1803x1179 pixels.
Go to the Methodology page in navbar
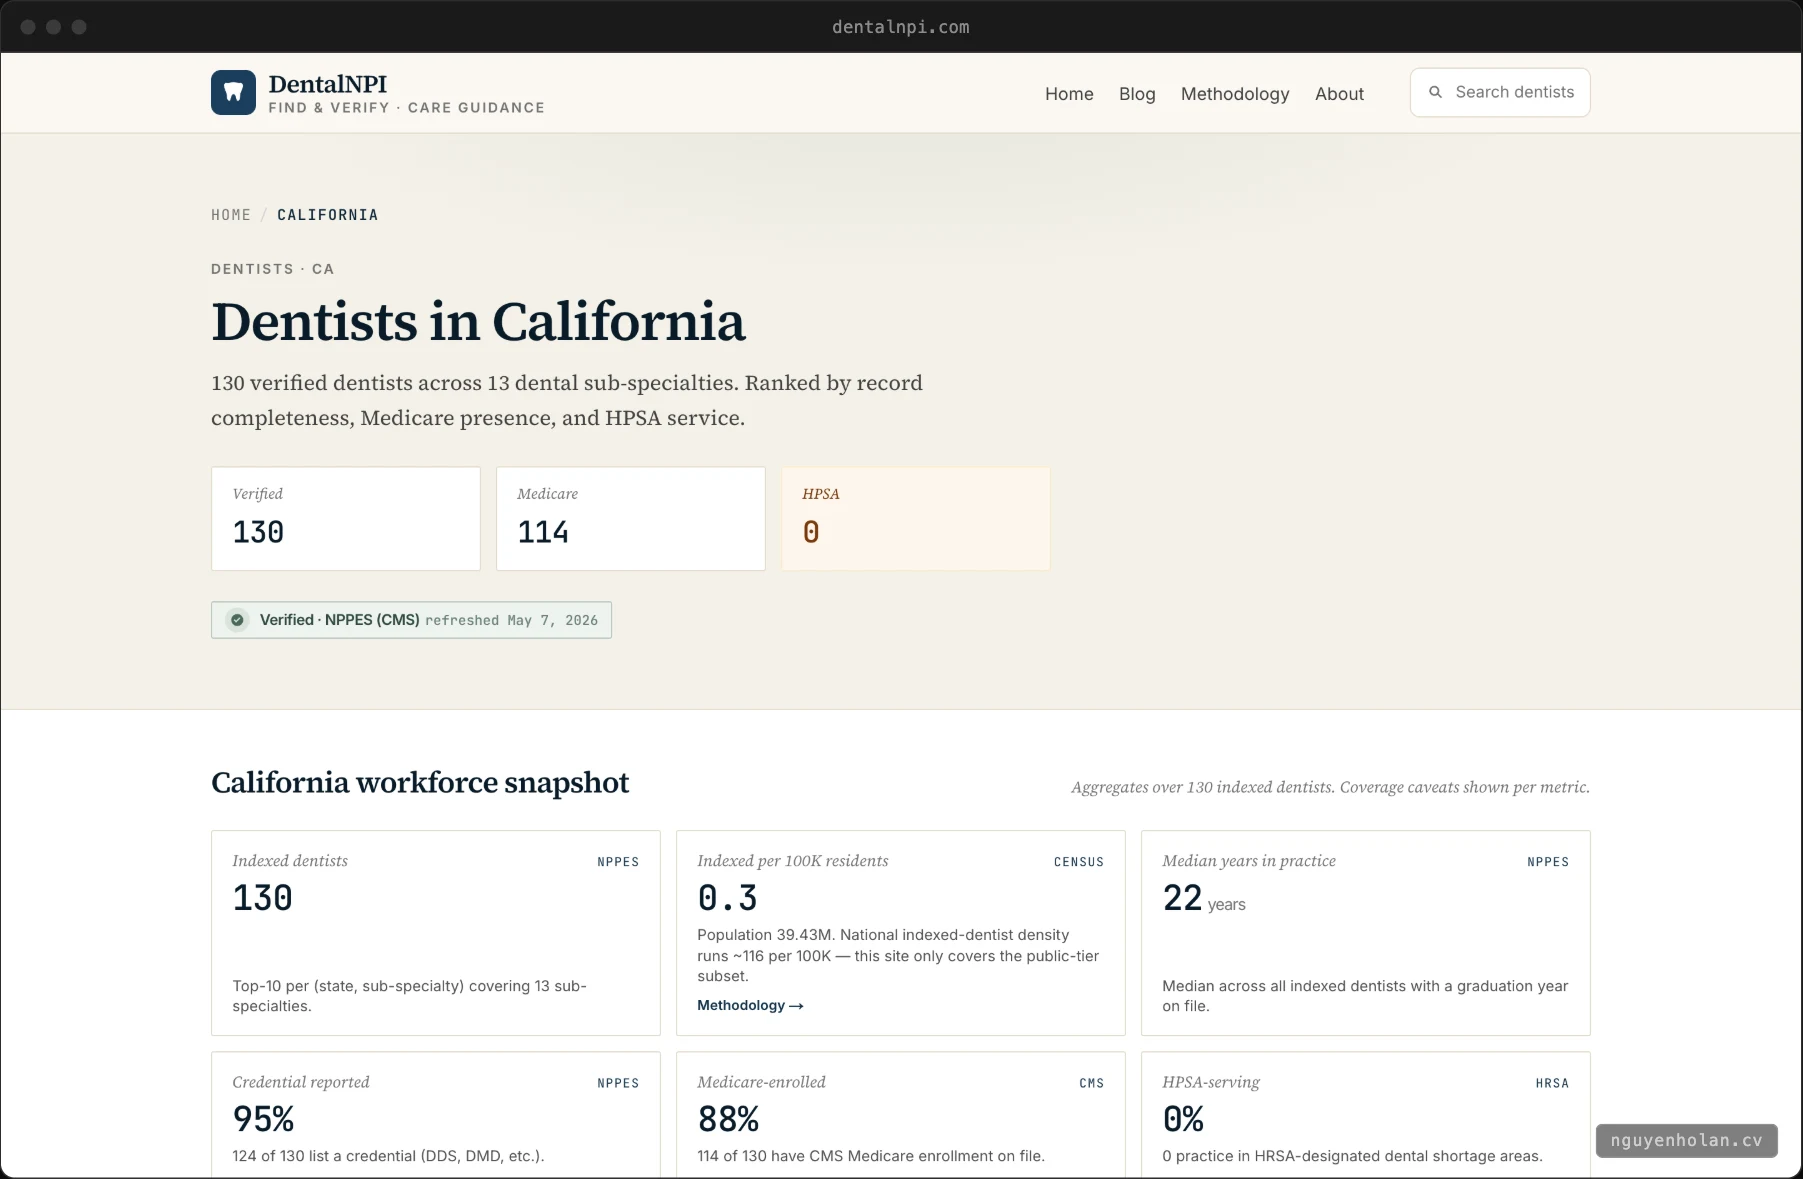coord(1235,94)
